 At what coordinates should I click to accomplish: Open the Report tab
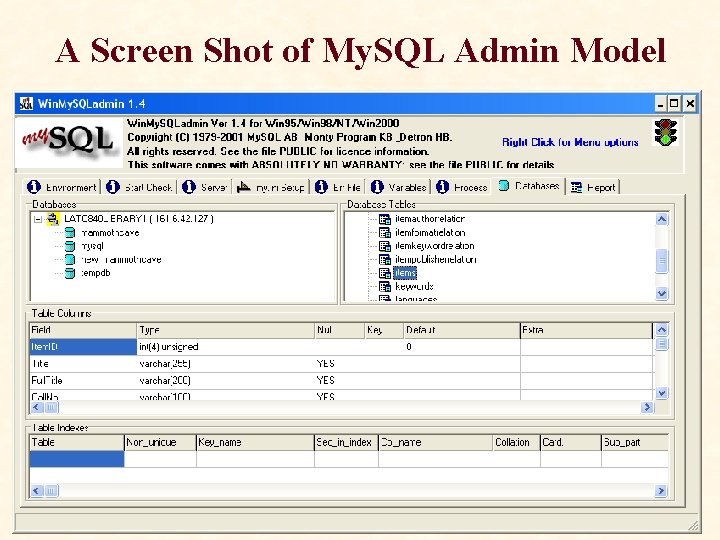tap(594, 187)
